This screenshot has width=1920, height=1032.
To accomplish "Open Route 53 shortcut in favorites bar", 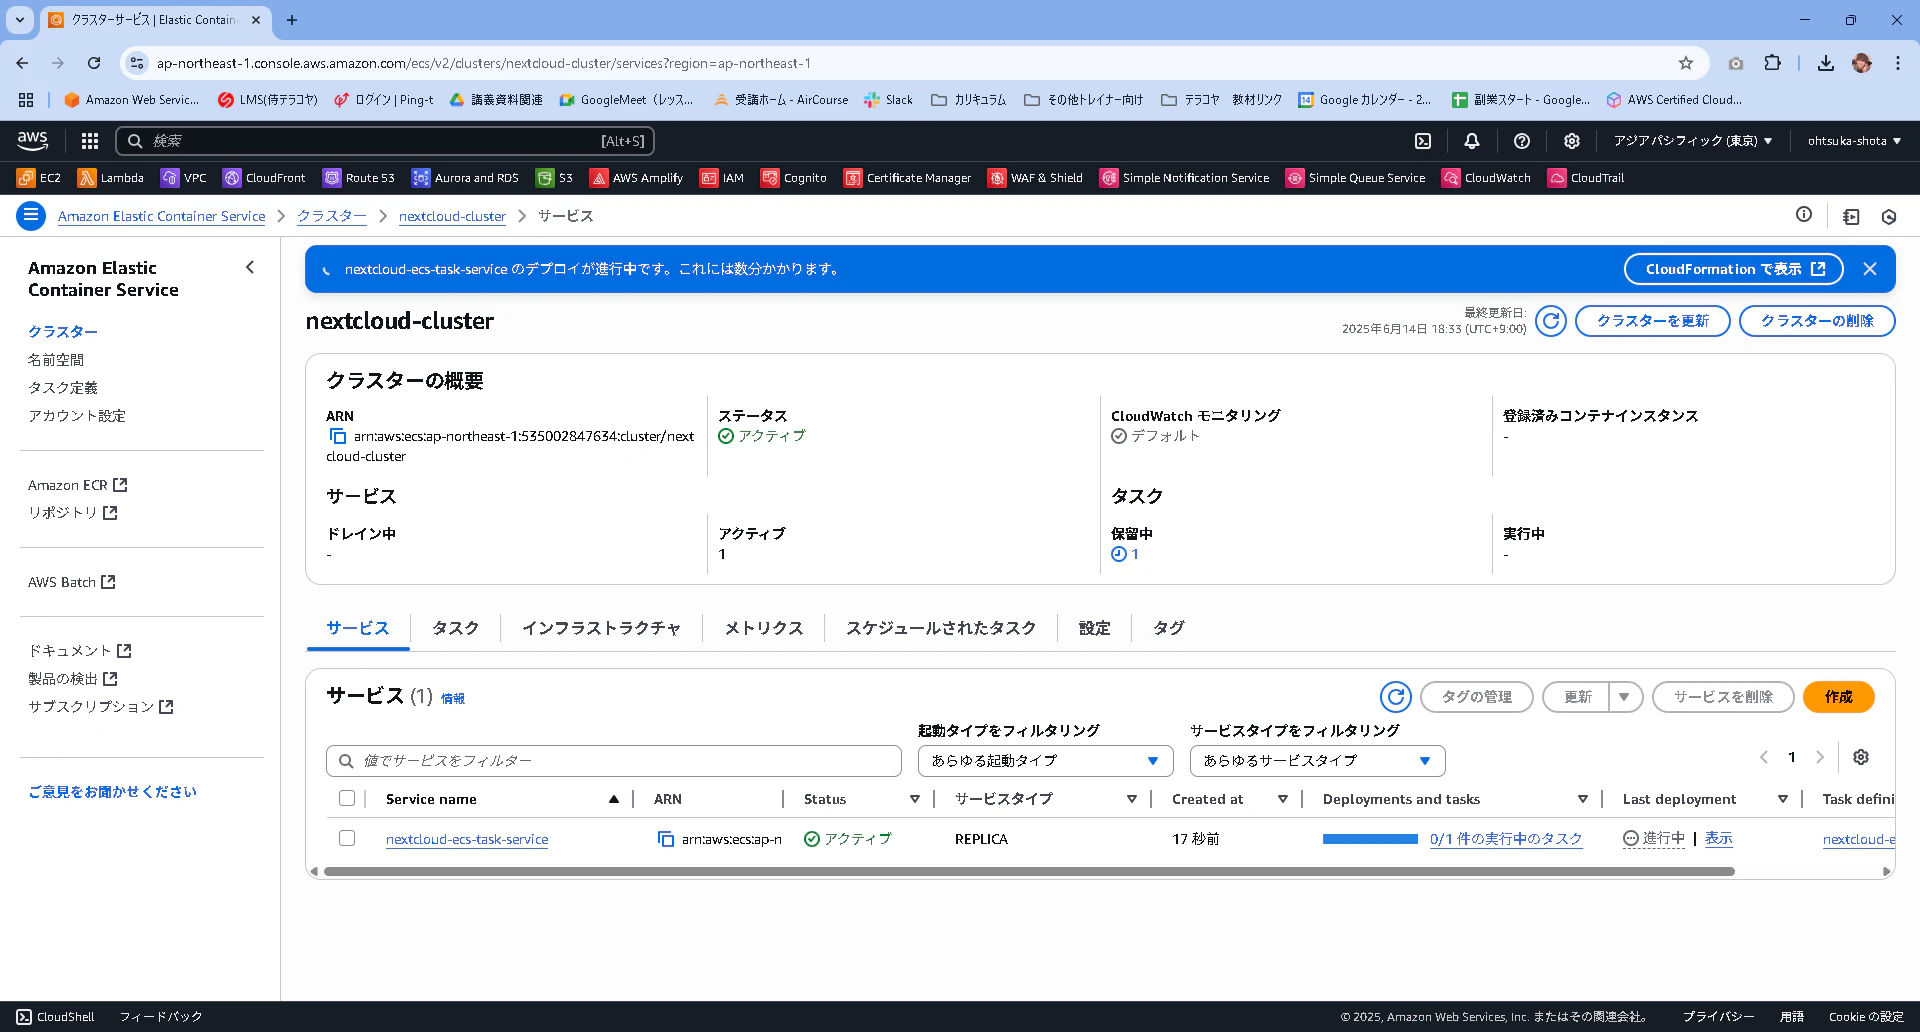I will (x=359, y=178).
